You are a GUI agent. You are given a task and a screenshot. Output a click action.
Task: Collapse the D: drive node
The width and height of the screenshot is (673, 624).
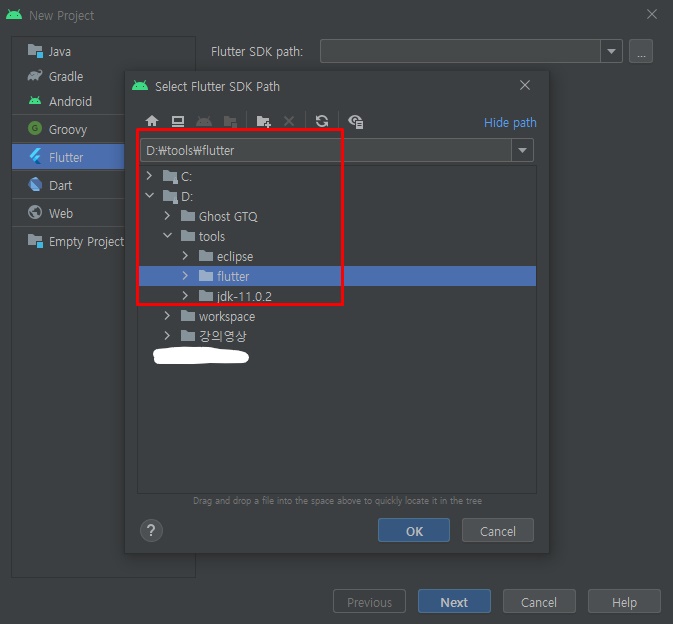[149, 196]
